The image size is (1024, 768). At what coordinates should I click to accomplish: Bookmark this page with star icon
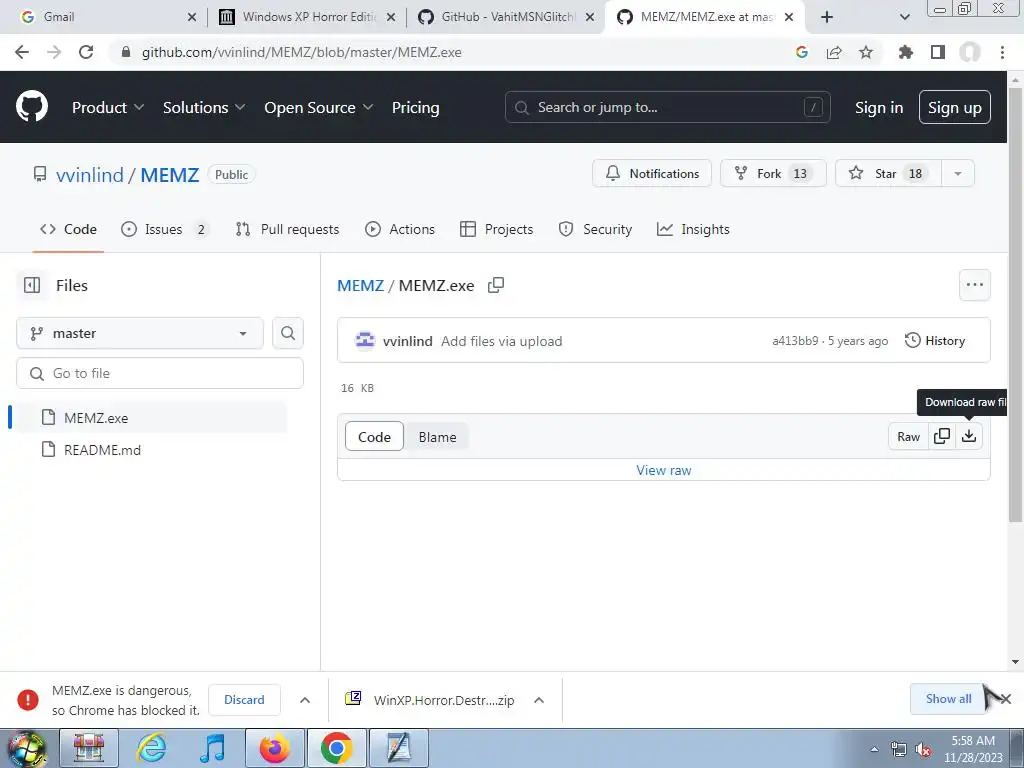point(866,52)
